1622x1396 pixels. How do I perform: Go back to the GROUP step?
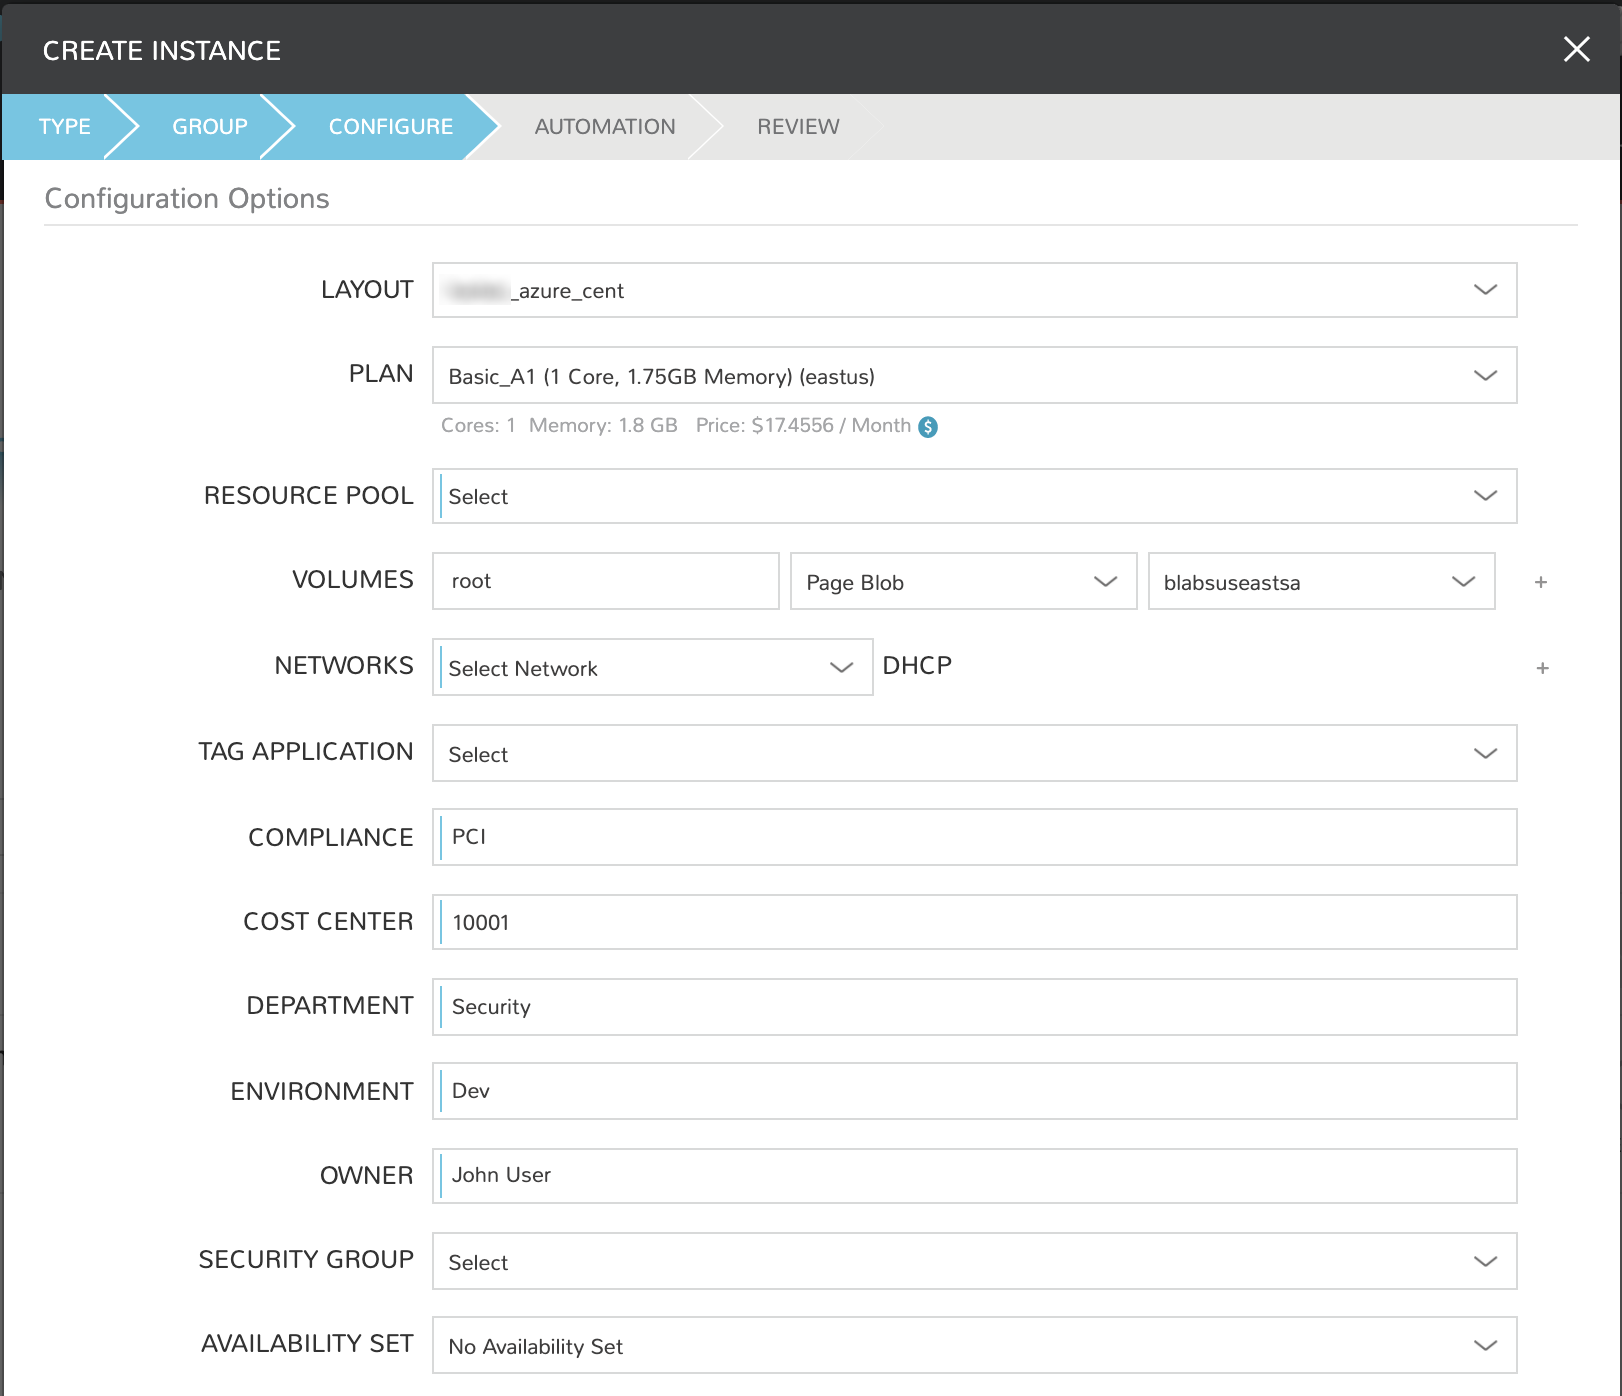(209, 126)
